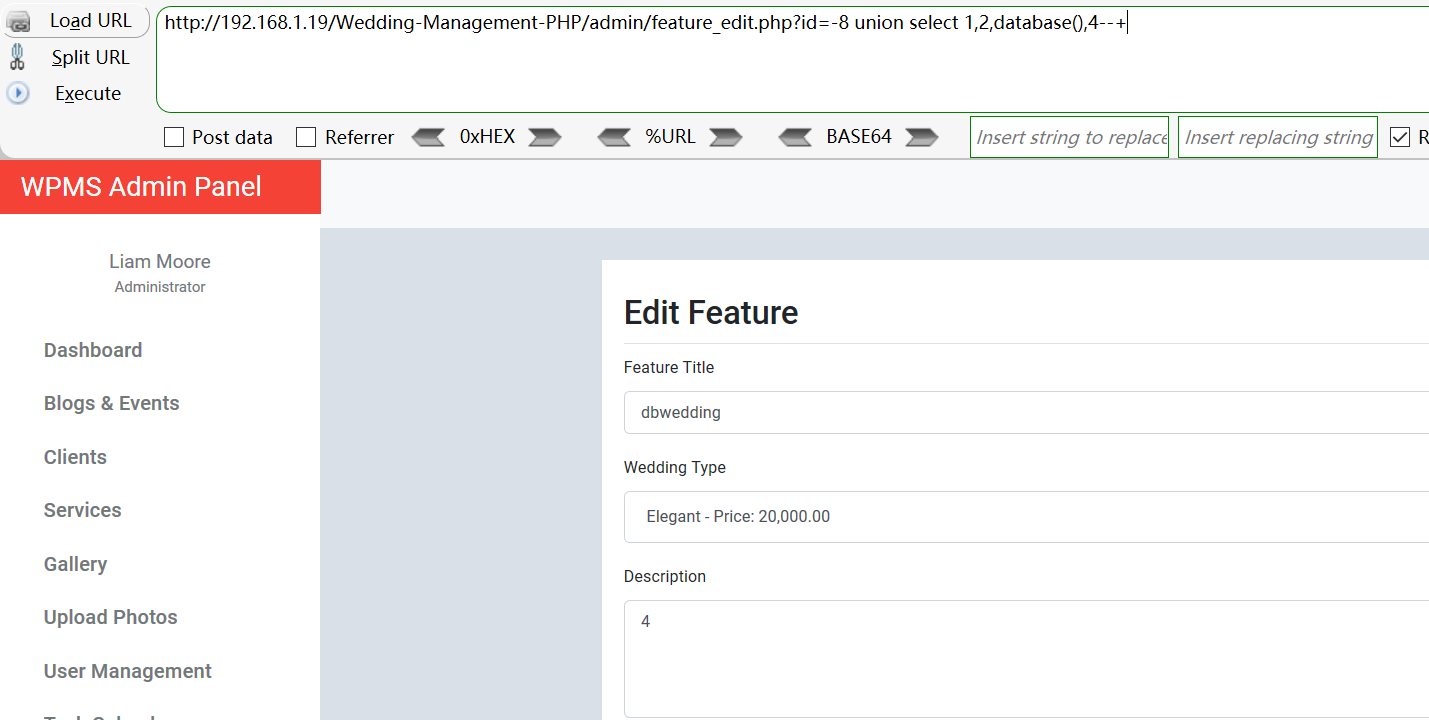Open User Management in the sidebar
The height and width of the screenshot is (720, 1429).
128,671
